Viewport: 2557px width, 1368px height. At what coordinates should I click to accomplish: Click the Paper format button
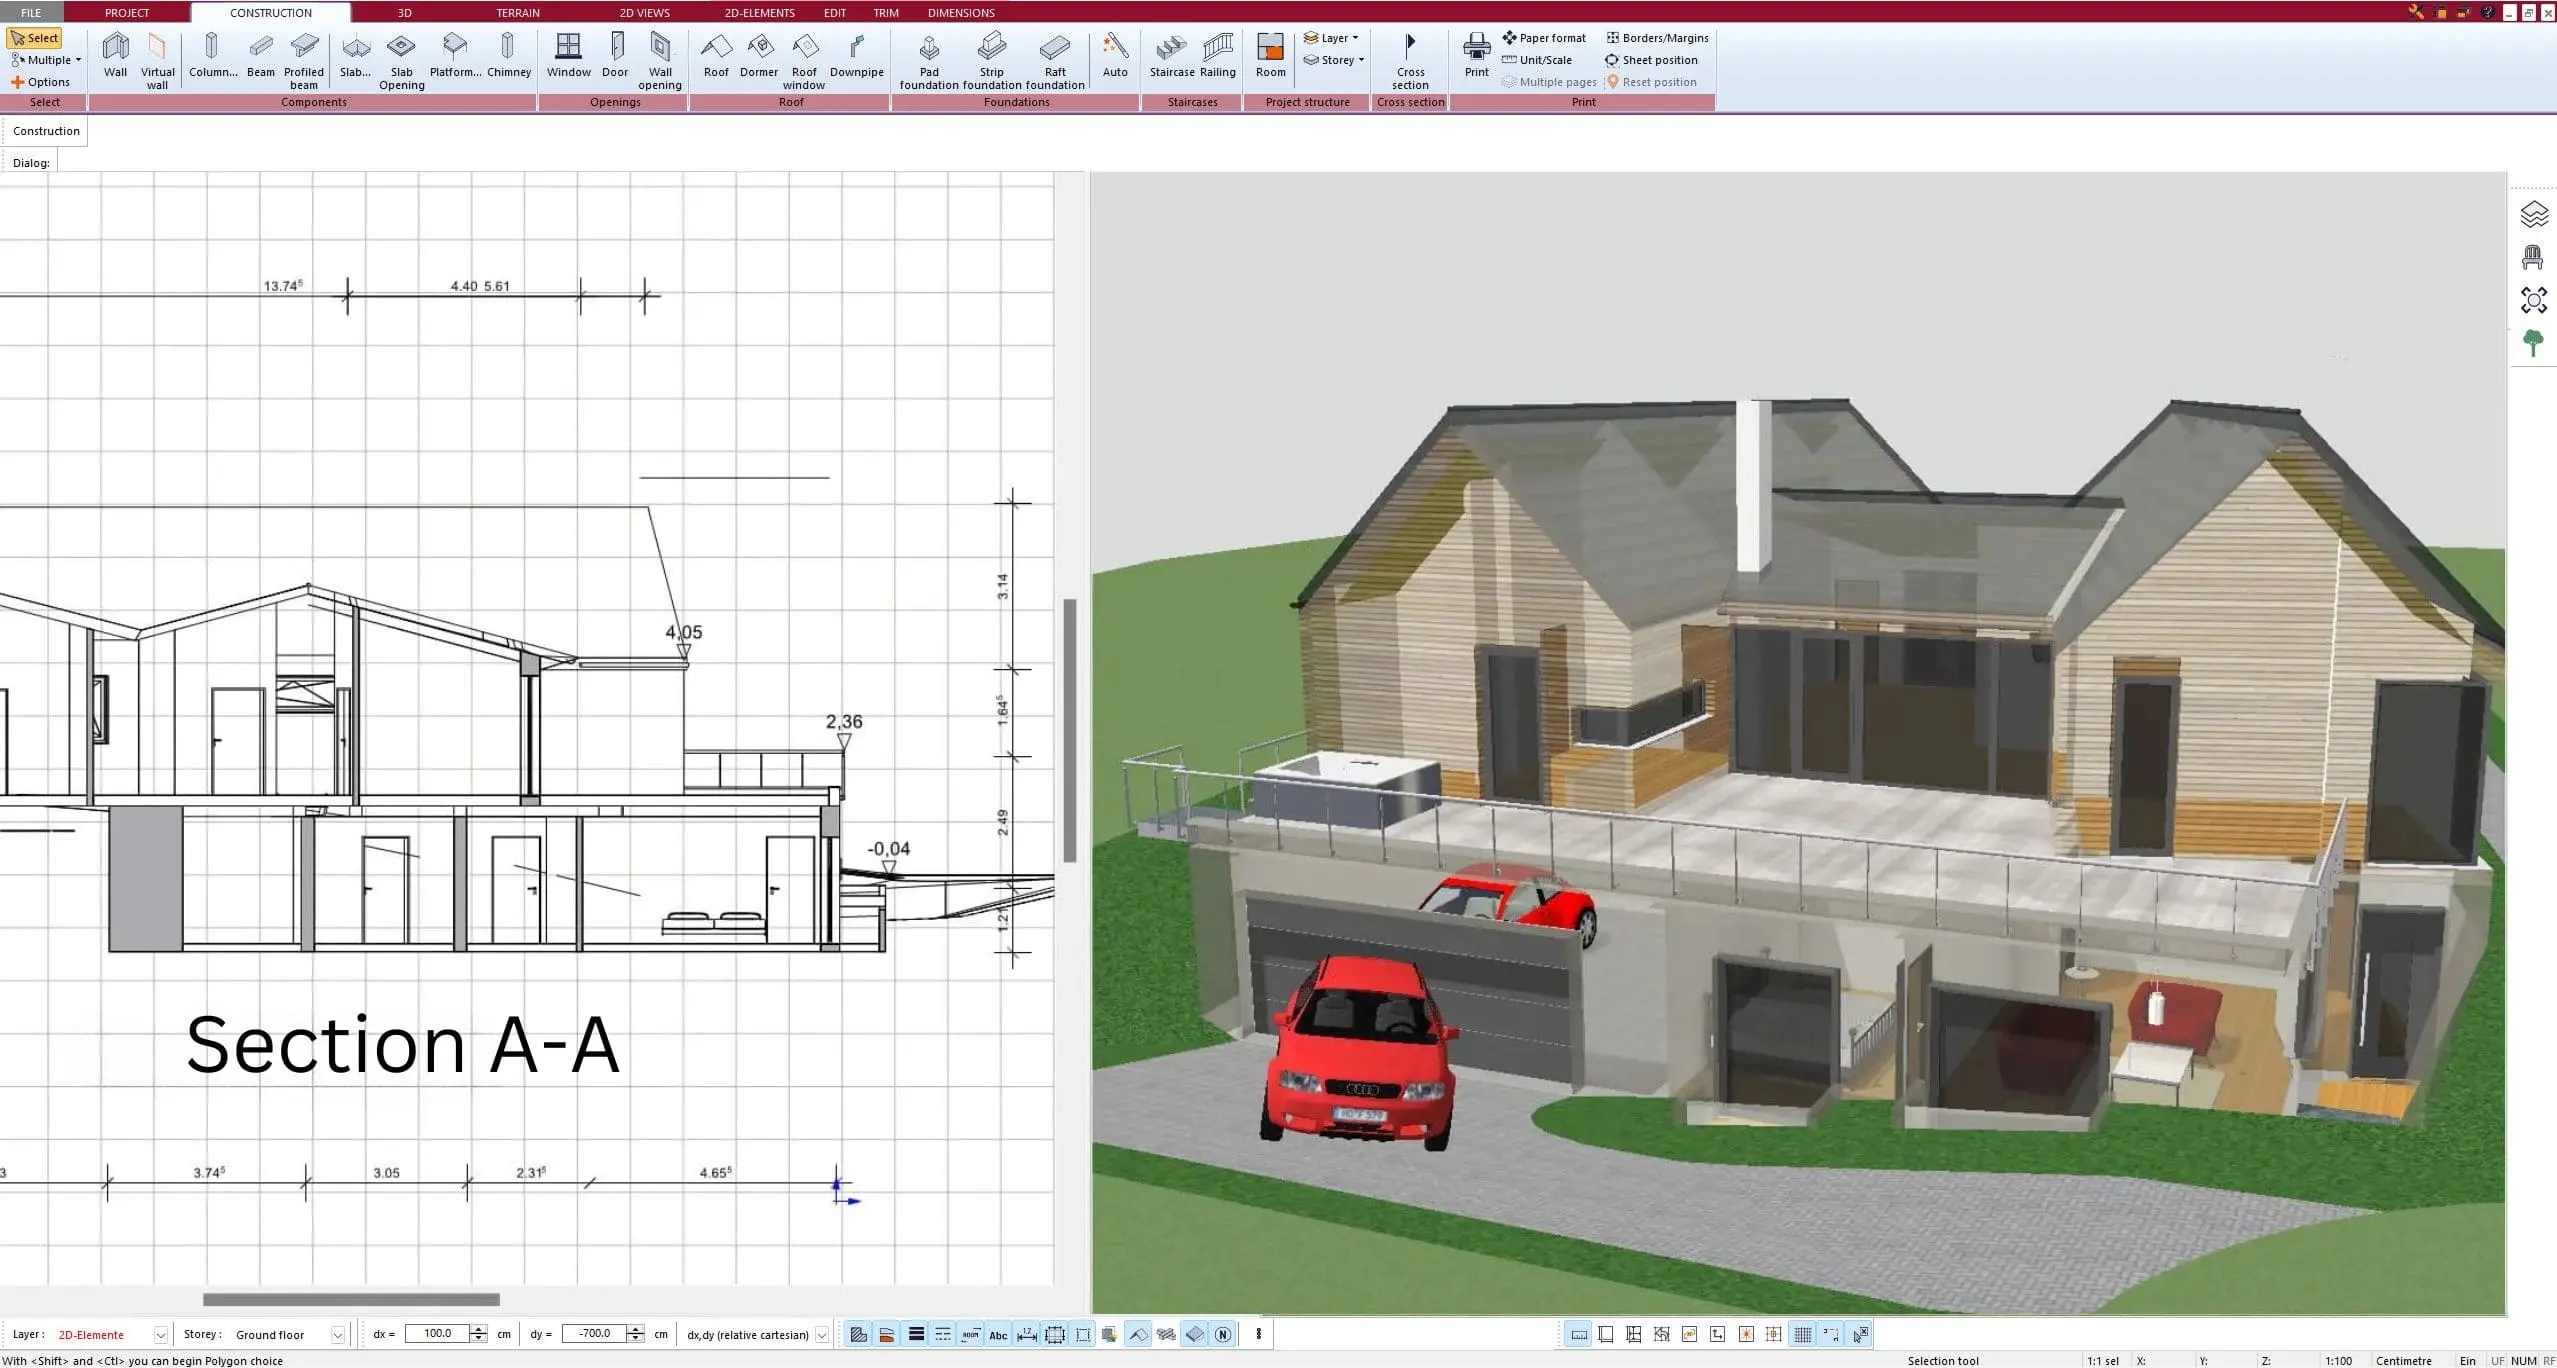(1543, 38)
